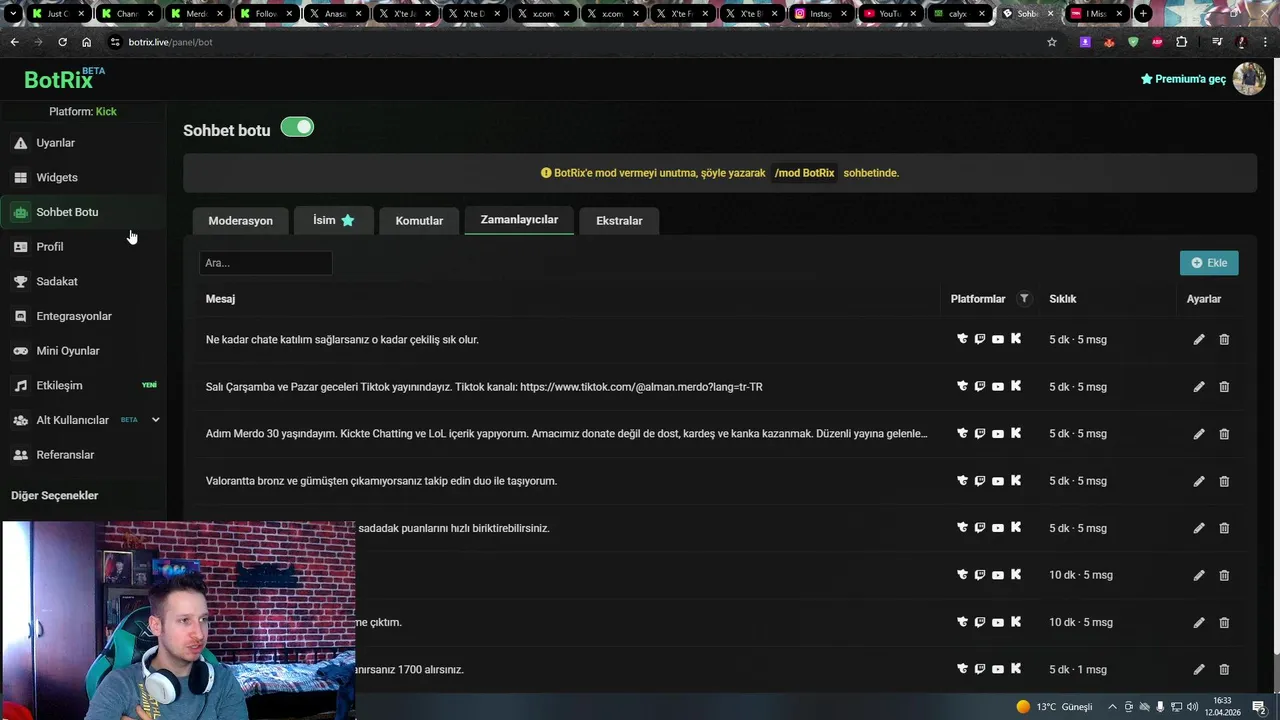Open a new browser tab
The image size is (1280, 720).
pyautogui.click(x=1143, y=14)
